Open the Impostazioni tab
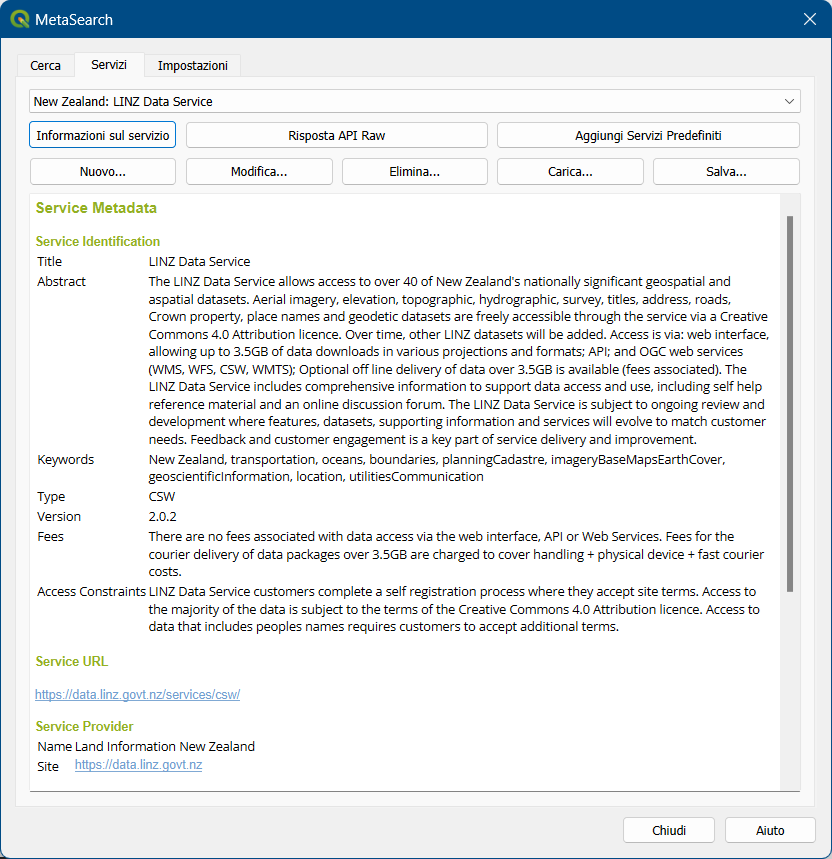 coord(193,65)
